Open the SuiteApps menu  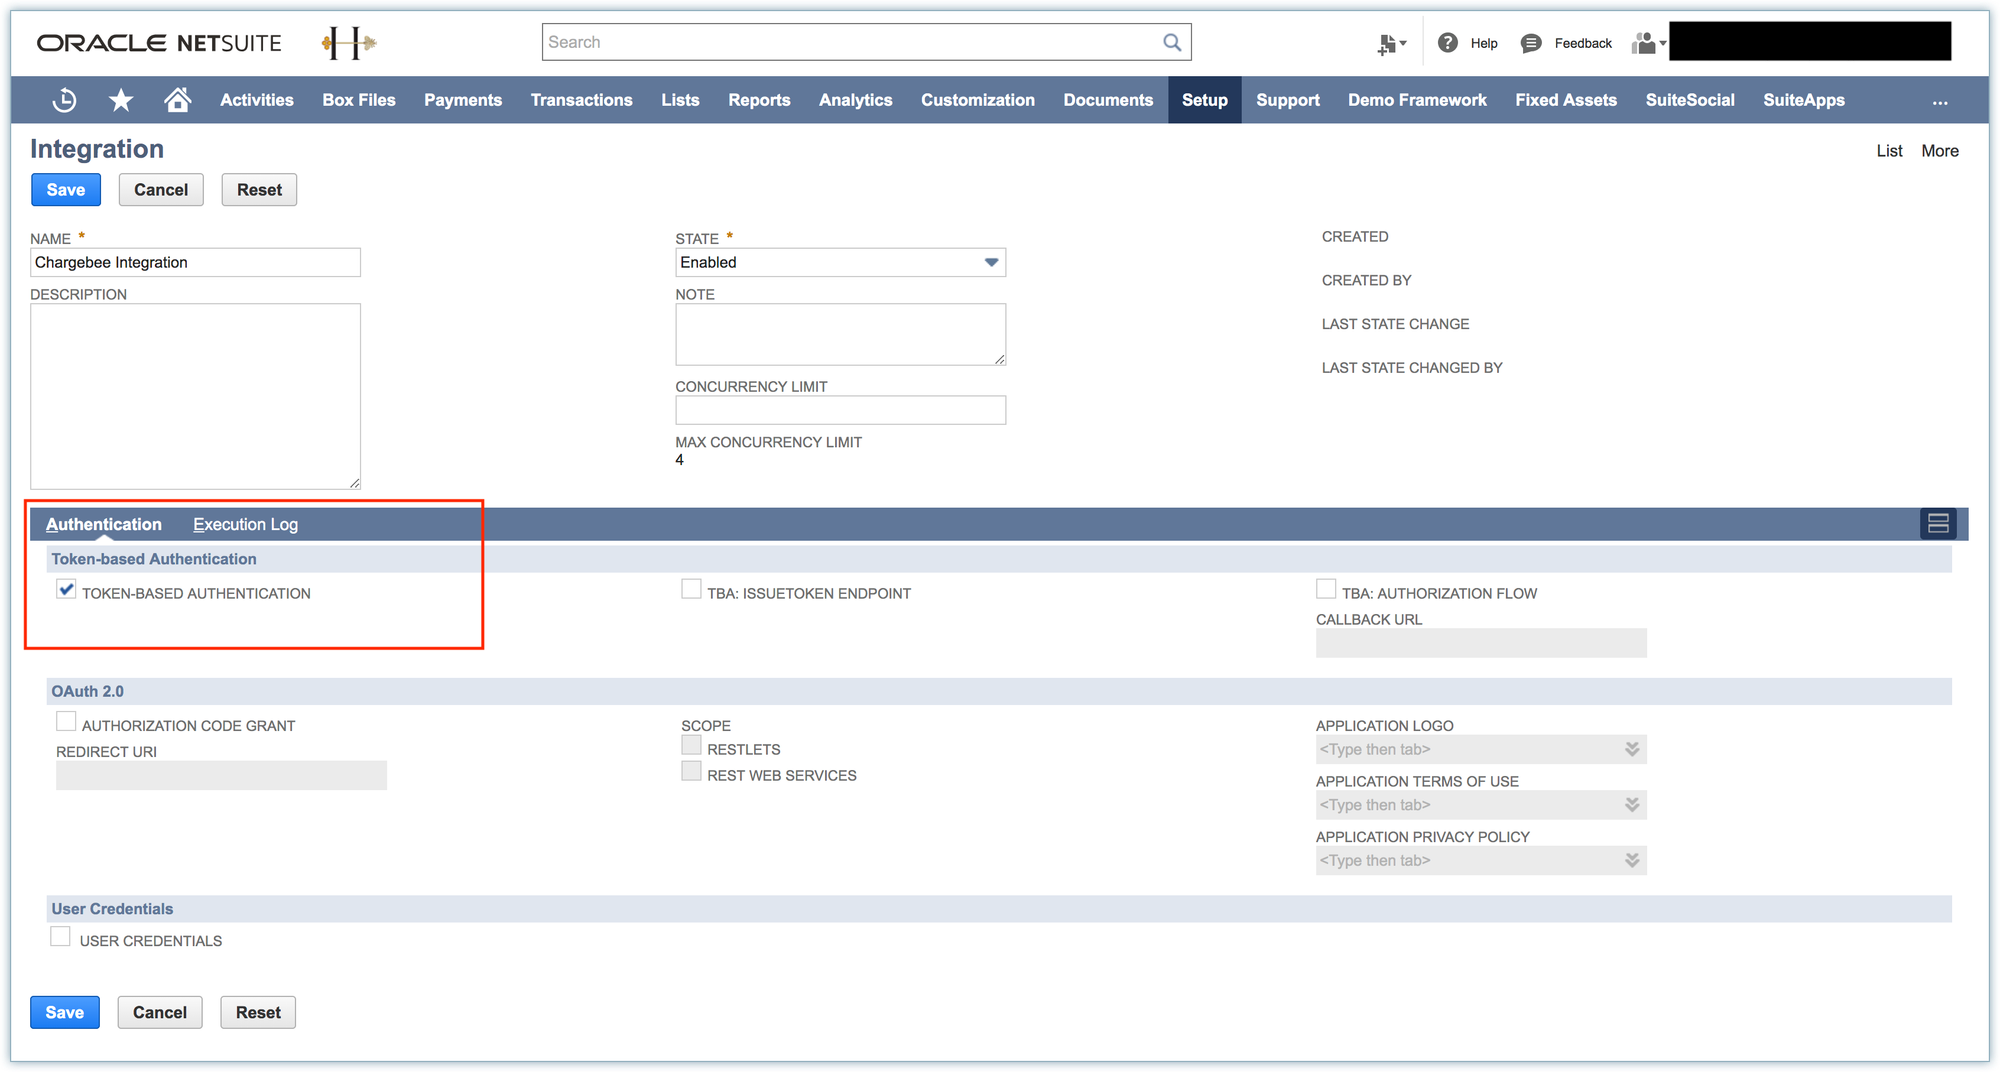pyautogui.click(x=1804, y=100)
